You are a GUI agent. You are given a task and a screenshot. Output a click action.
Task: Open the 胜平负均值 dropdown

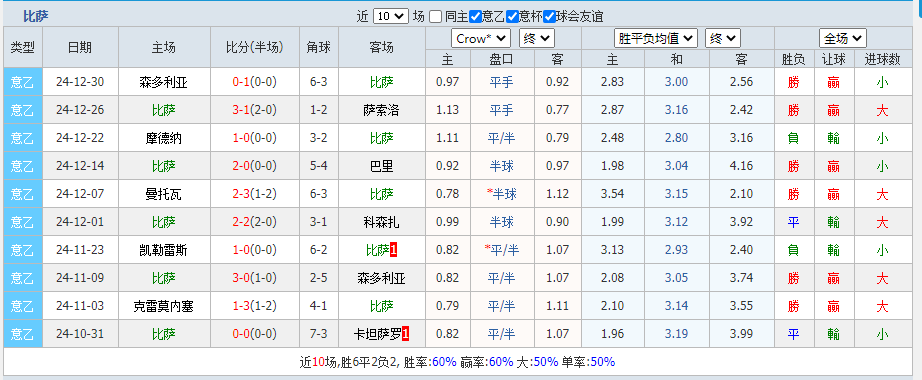click(656, 39)
